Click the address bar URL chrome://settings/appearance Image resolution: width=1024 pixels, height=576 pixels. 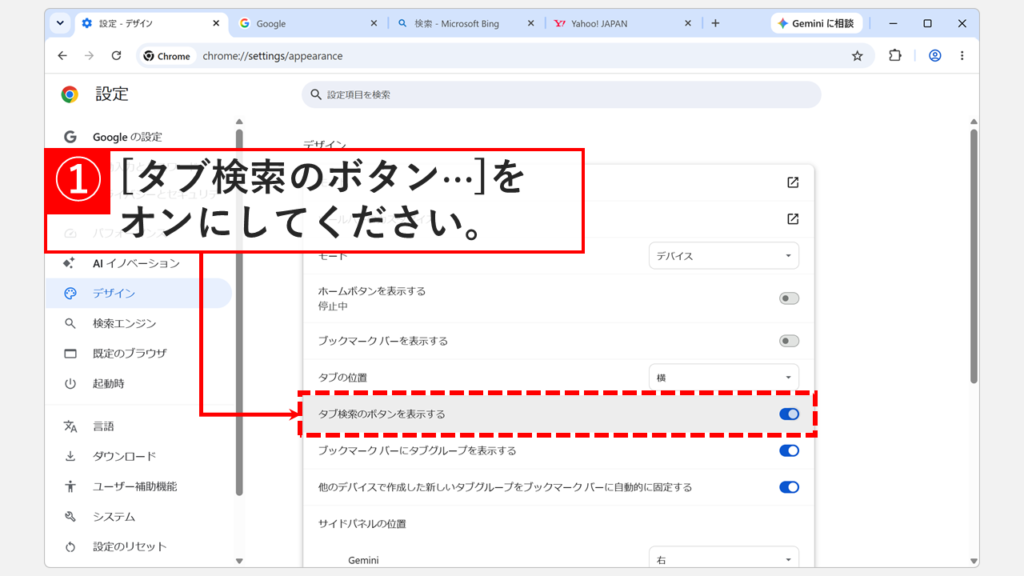point(272,56)
